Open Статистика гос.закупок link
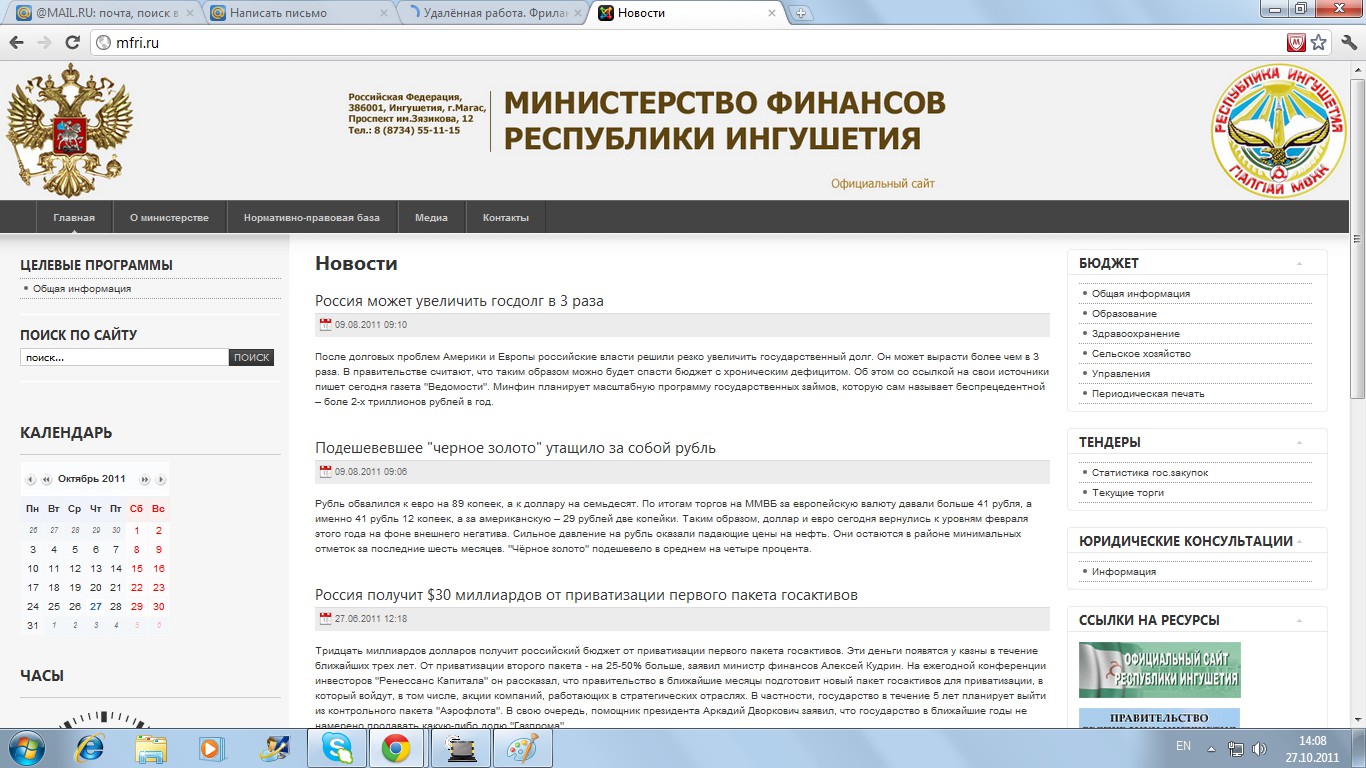The height and width of the screenshot is (768, 1366). (1150, 473)
